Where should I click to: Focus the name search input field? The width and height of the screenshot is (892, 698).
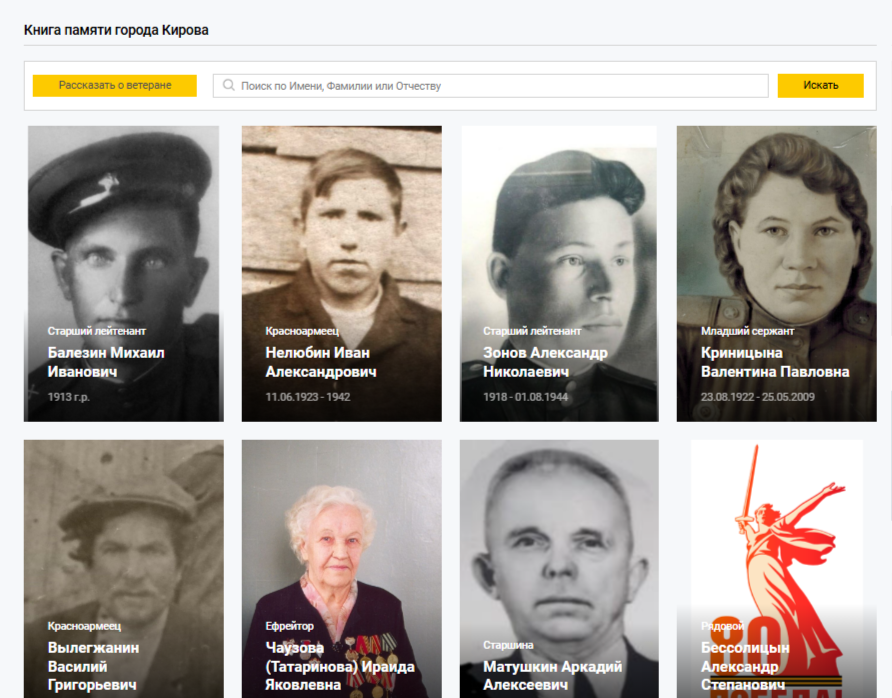coord(500,86)
